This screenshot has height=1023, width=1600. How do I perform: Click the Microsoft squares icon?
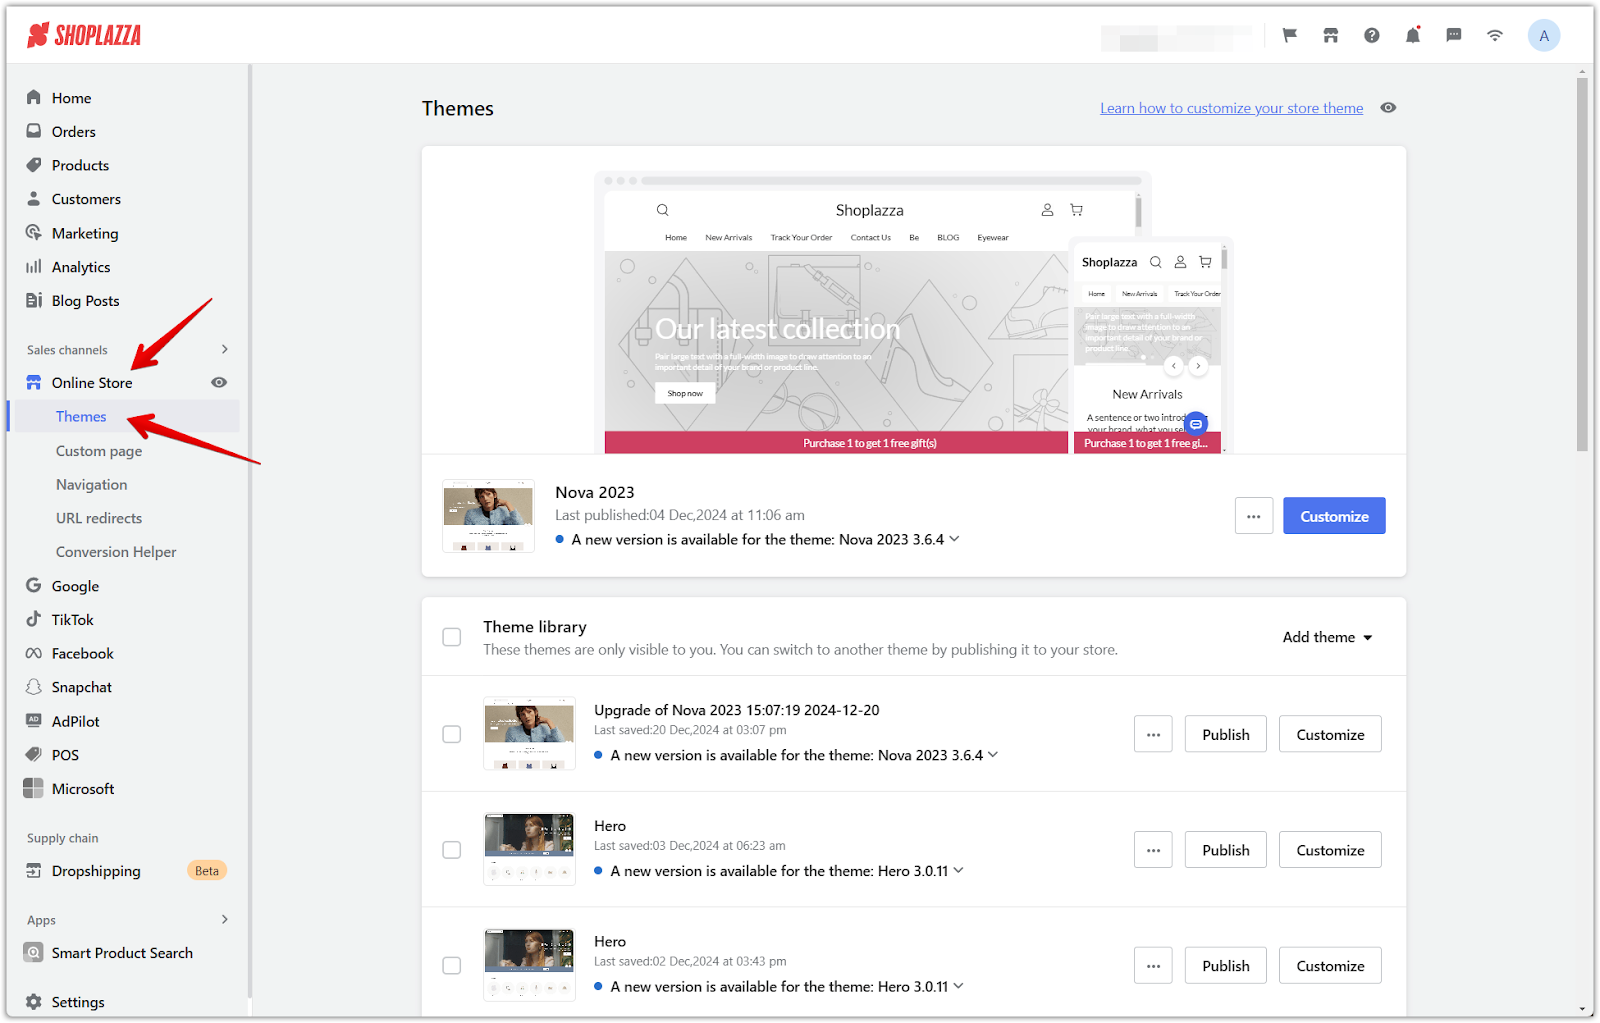pyautogui.click(x=33, y=788)
